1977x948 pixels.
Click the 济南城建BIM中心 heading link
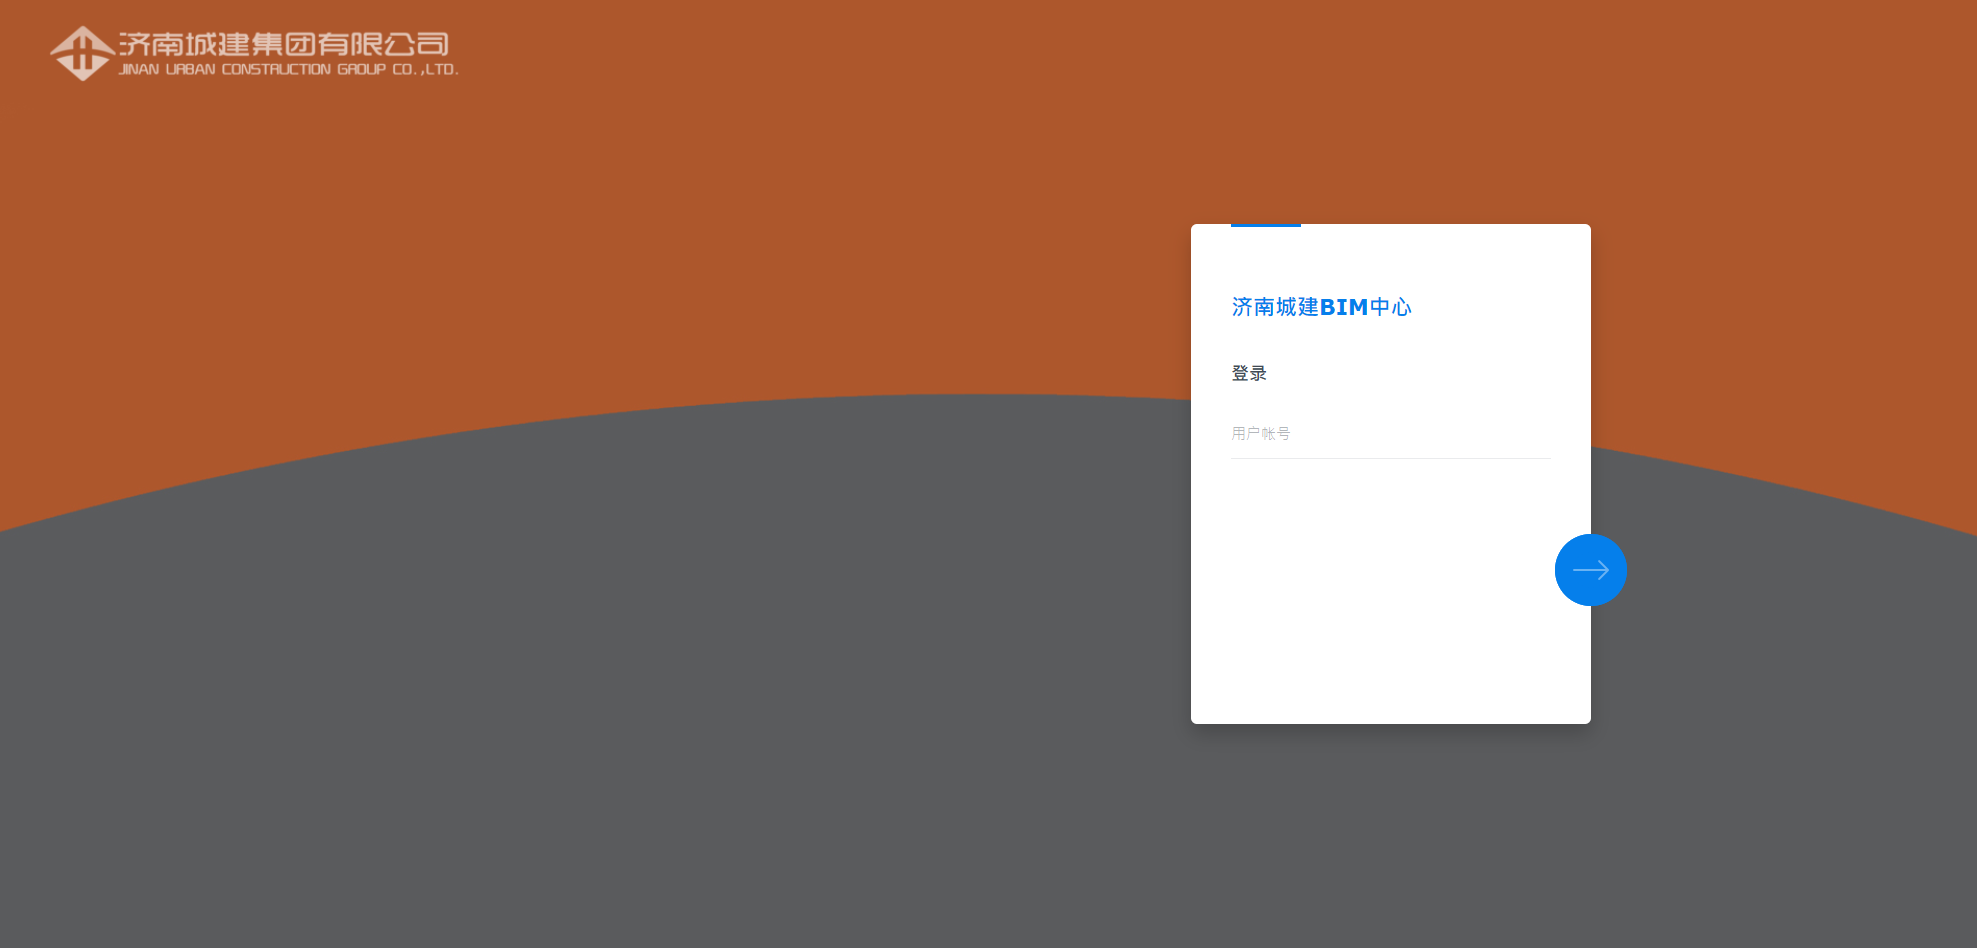tap(1321, 306)
